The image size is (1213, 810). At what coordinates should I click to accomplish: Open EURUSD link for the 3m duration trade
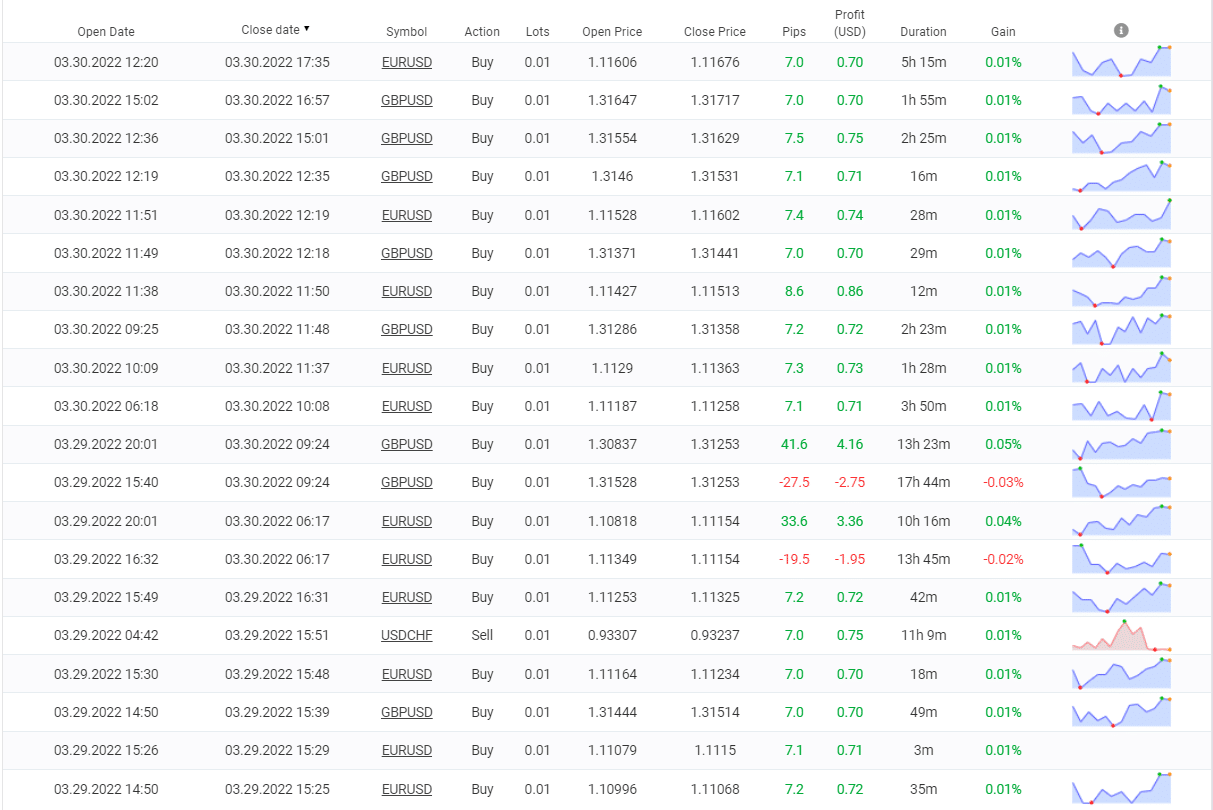pos(406,751)
